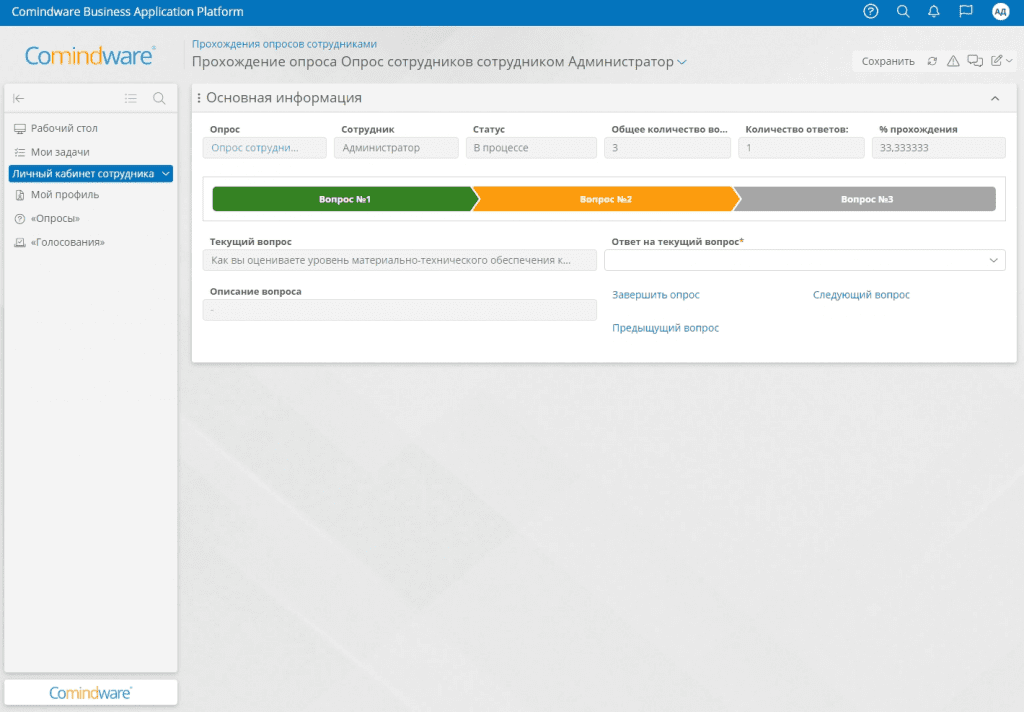Open dropdown arrow next to form title
The height and width of the screenshot is (712, 1024).
[682, 62]
